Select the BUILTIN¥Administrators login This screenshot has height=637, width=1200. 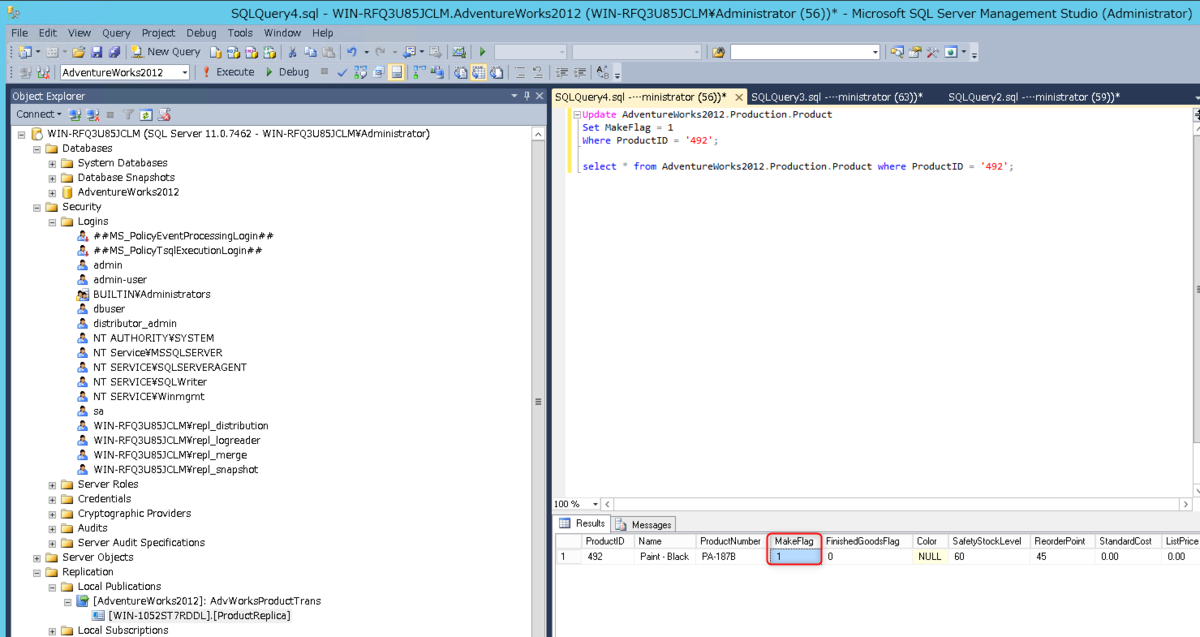tap(151, 294)
